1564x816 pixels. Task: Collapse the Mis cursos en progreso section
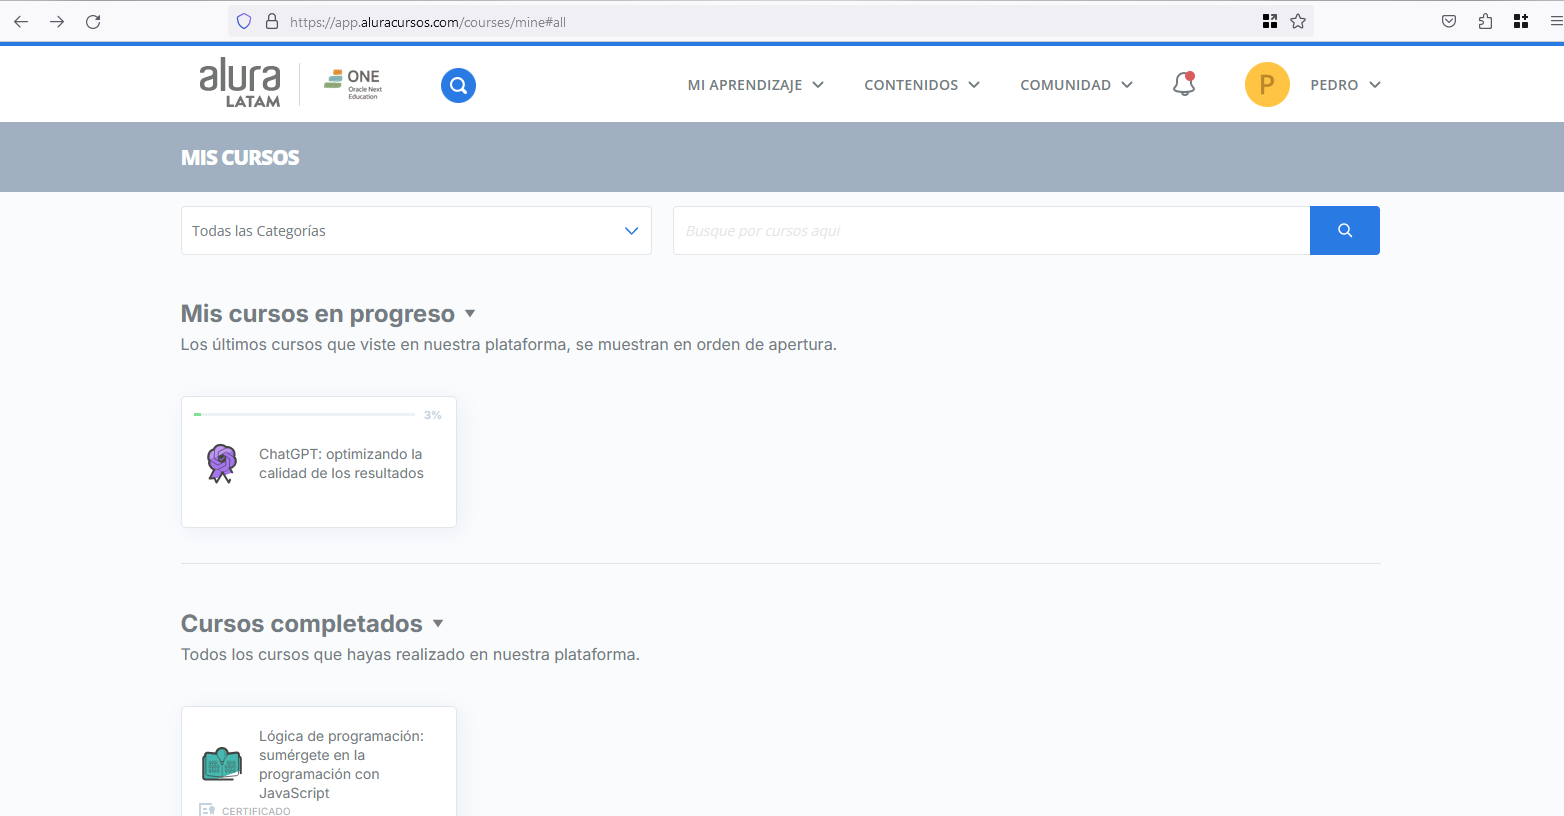470,314
